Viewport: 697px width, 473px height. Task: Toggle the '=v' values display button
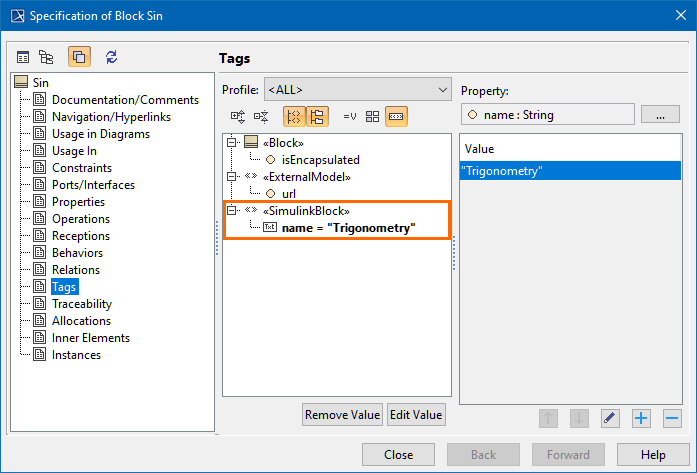pos(350,117)
